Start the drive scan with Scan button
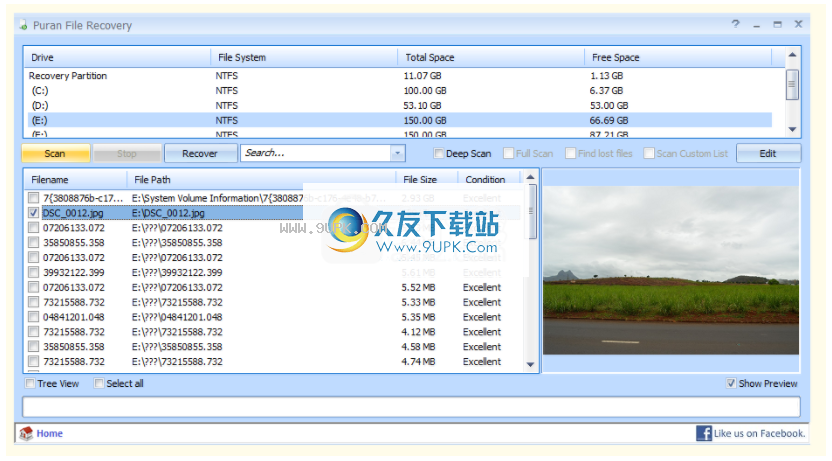 pyautogui.click(x=55, y=153)
